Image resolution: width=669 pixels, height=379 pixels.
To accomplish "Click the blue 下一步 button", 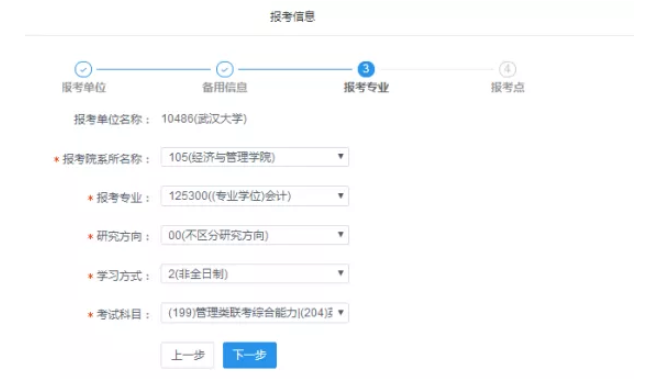I will point(250,355).
